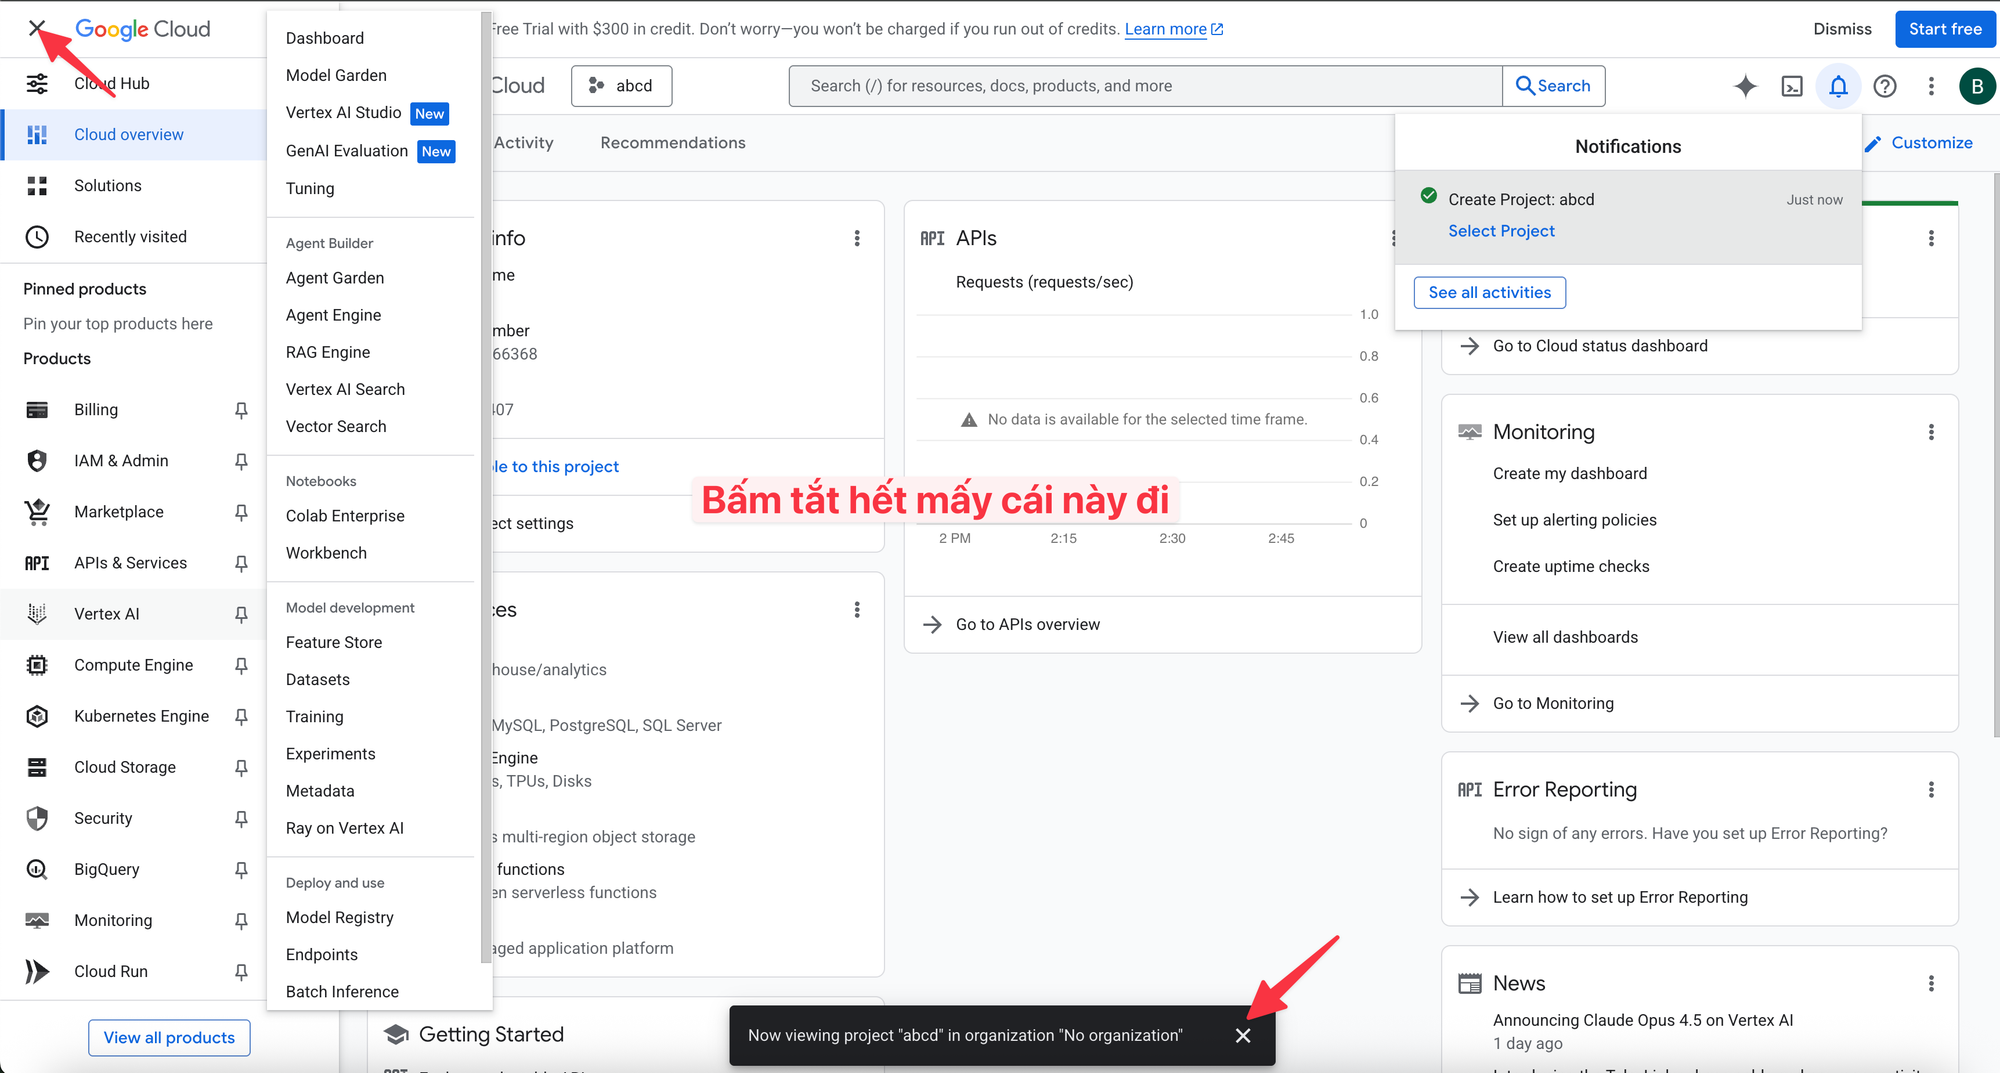Click the notifications bell icon

1838,86
